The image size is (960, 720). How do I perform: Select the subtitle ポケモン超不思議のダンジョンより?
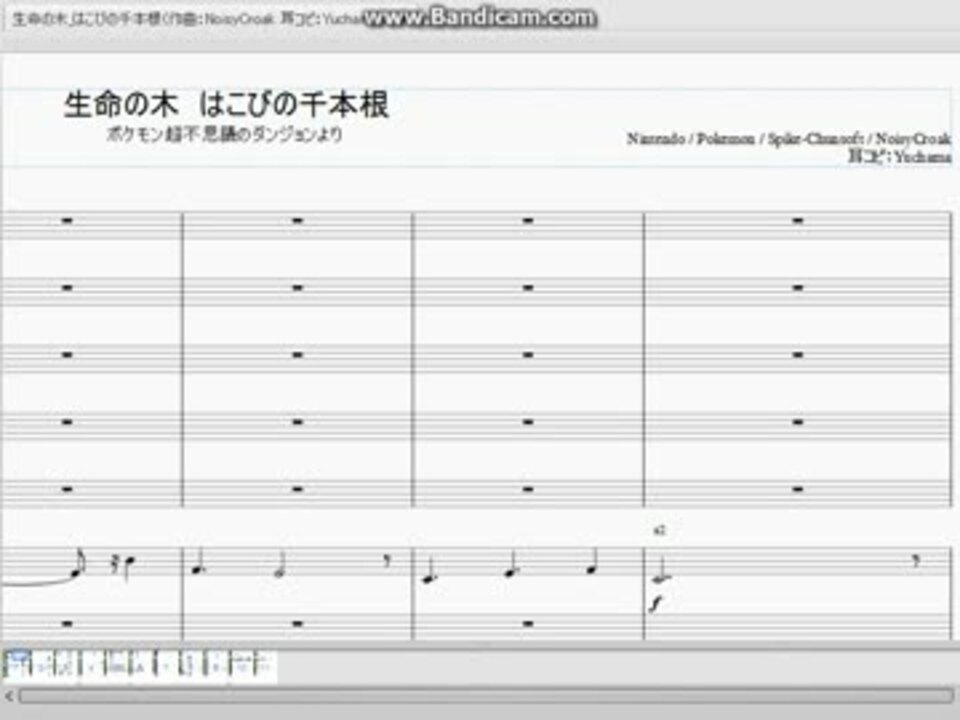[224, 134]
